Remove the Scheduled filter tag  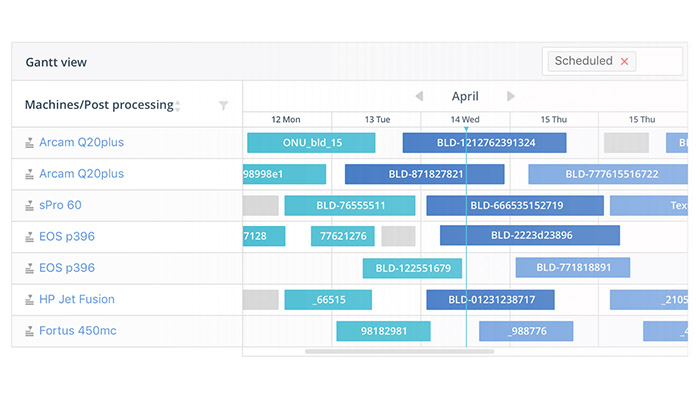(x=624, y=62)
